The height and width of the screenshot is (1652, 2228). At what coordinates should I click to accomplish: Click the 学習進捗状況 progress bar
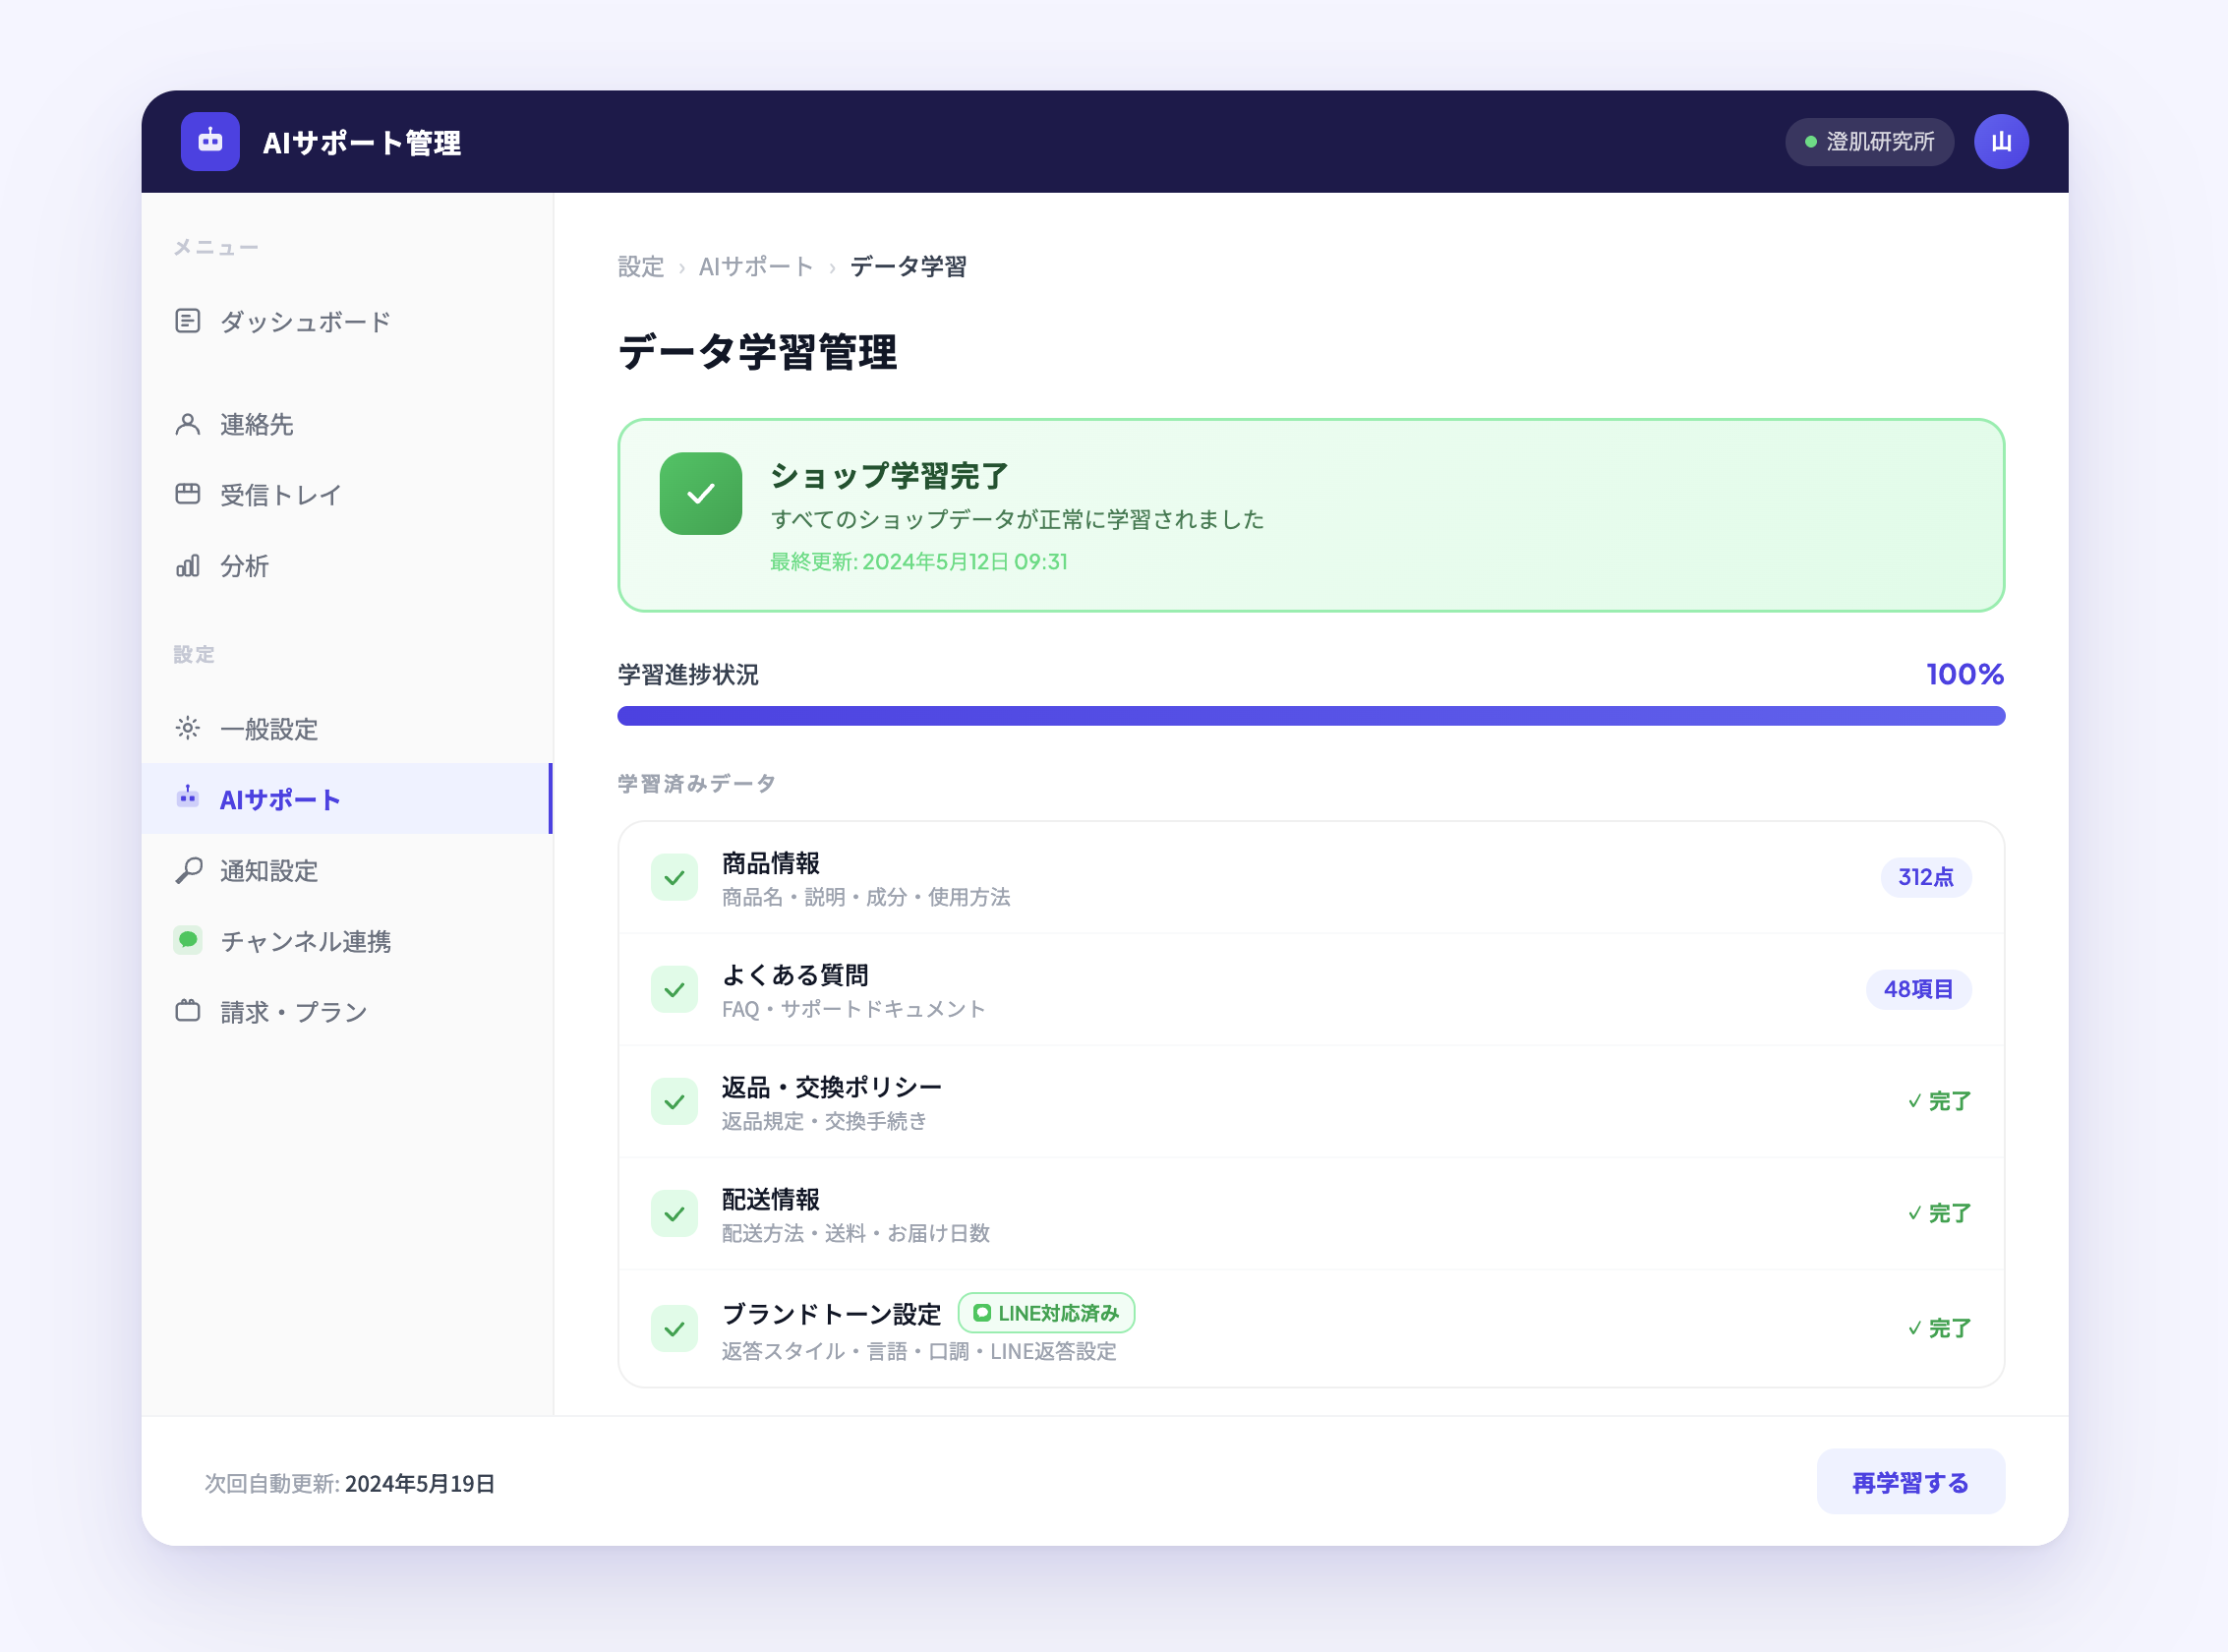1311,716
